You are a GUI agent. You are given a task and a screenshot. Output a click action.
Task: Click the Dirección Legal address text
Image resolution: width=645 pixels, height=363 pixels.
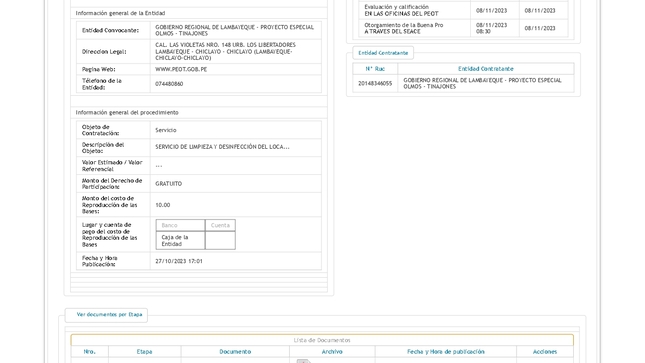coord(225,51)
